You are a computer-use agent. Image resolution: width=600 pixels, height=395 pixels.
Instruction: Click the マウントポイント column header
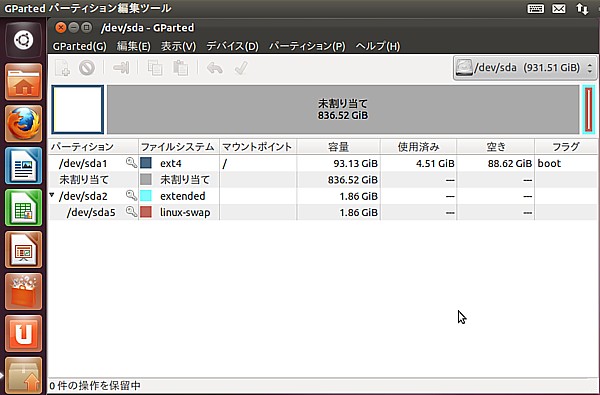coord(258,147)
